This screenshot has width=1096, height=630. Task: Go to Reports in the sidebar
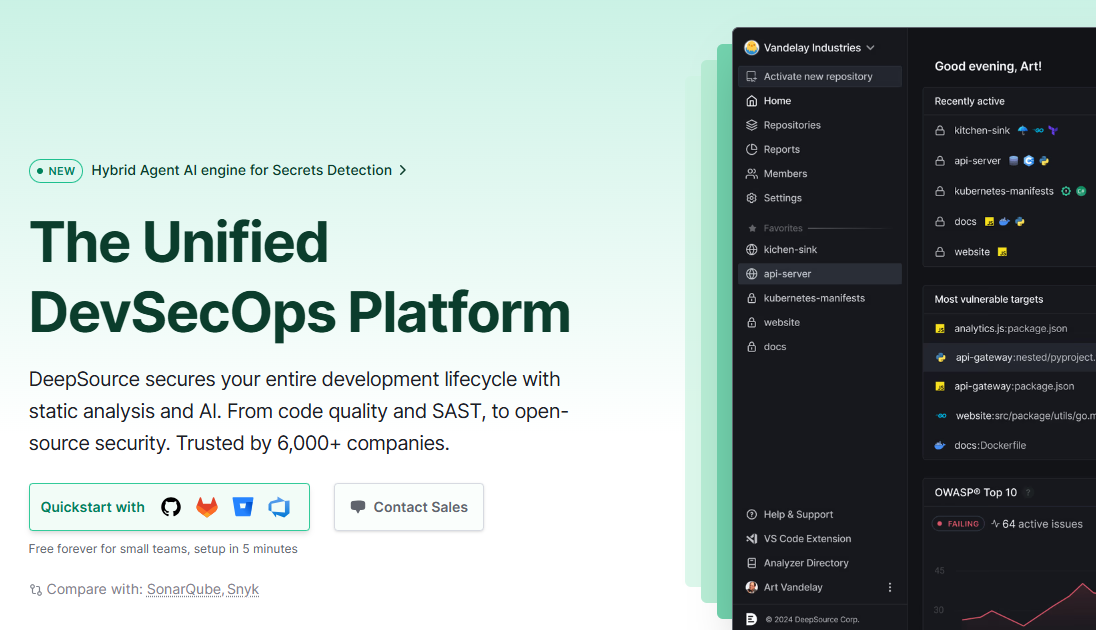(x=781, y=149)
